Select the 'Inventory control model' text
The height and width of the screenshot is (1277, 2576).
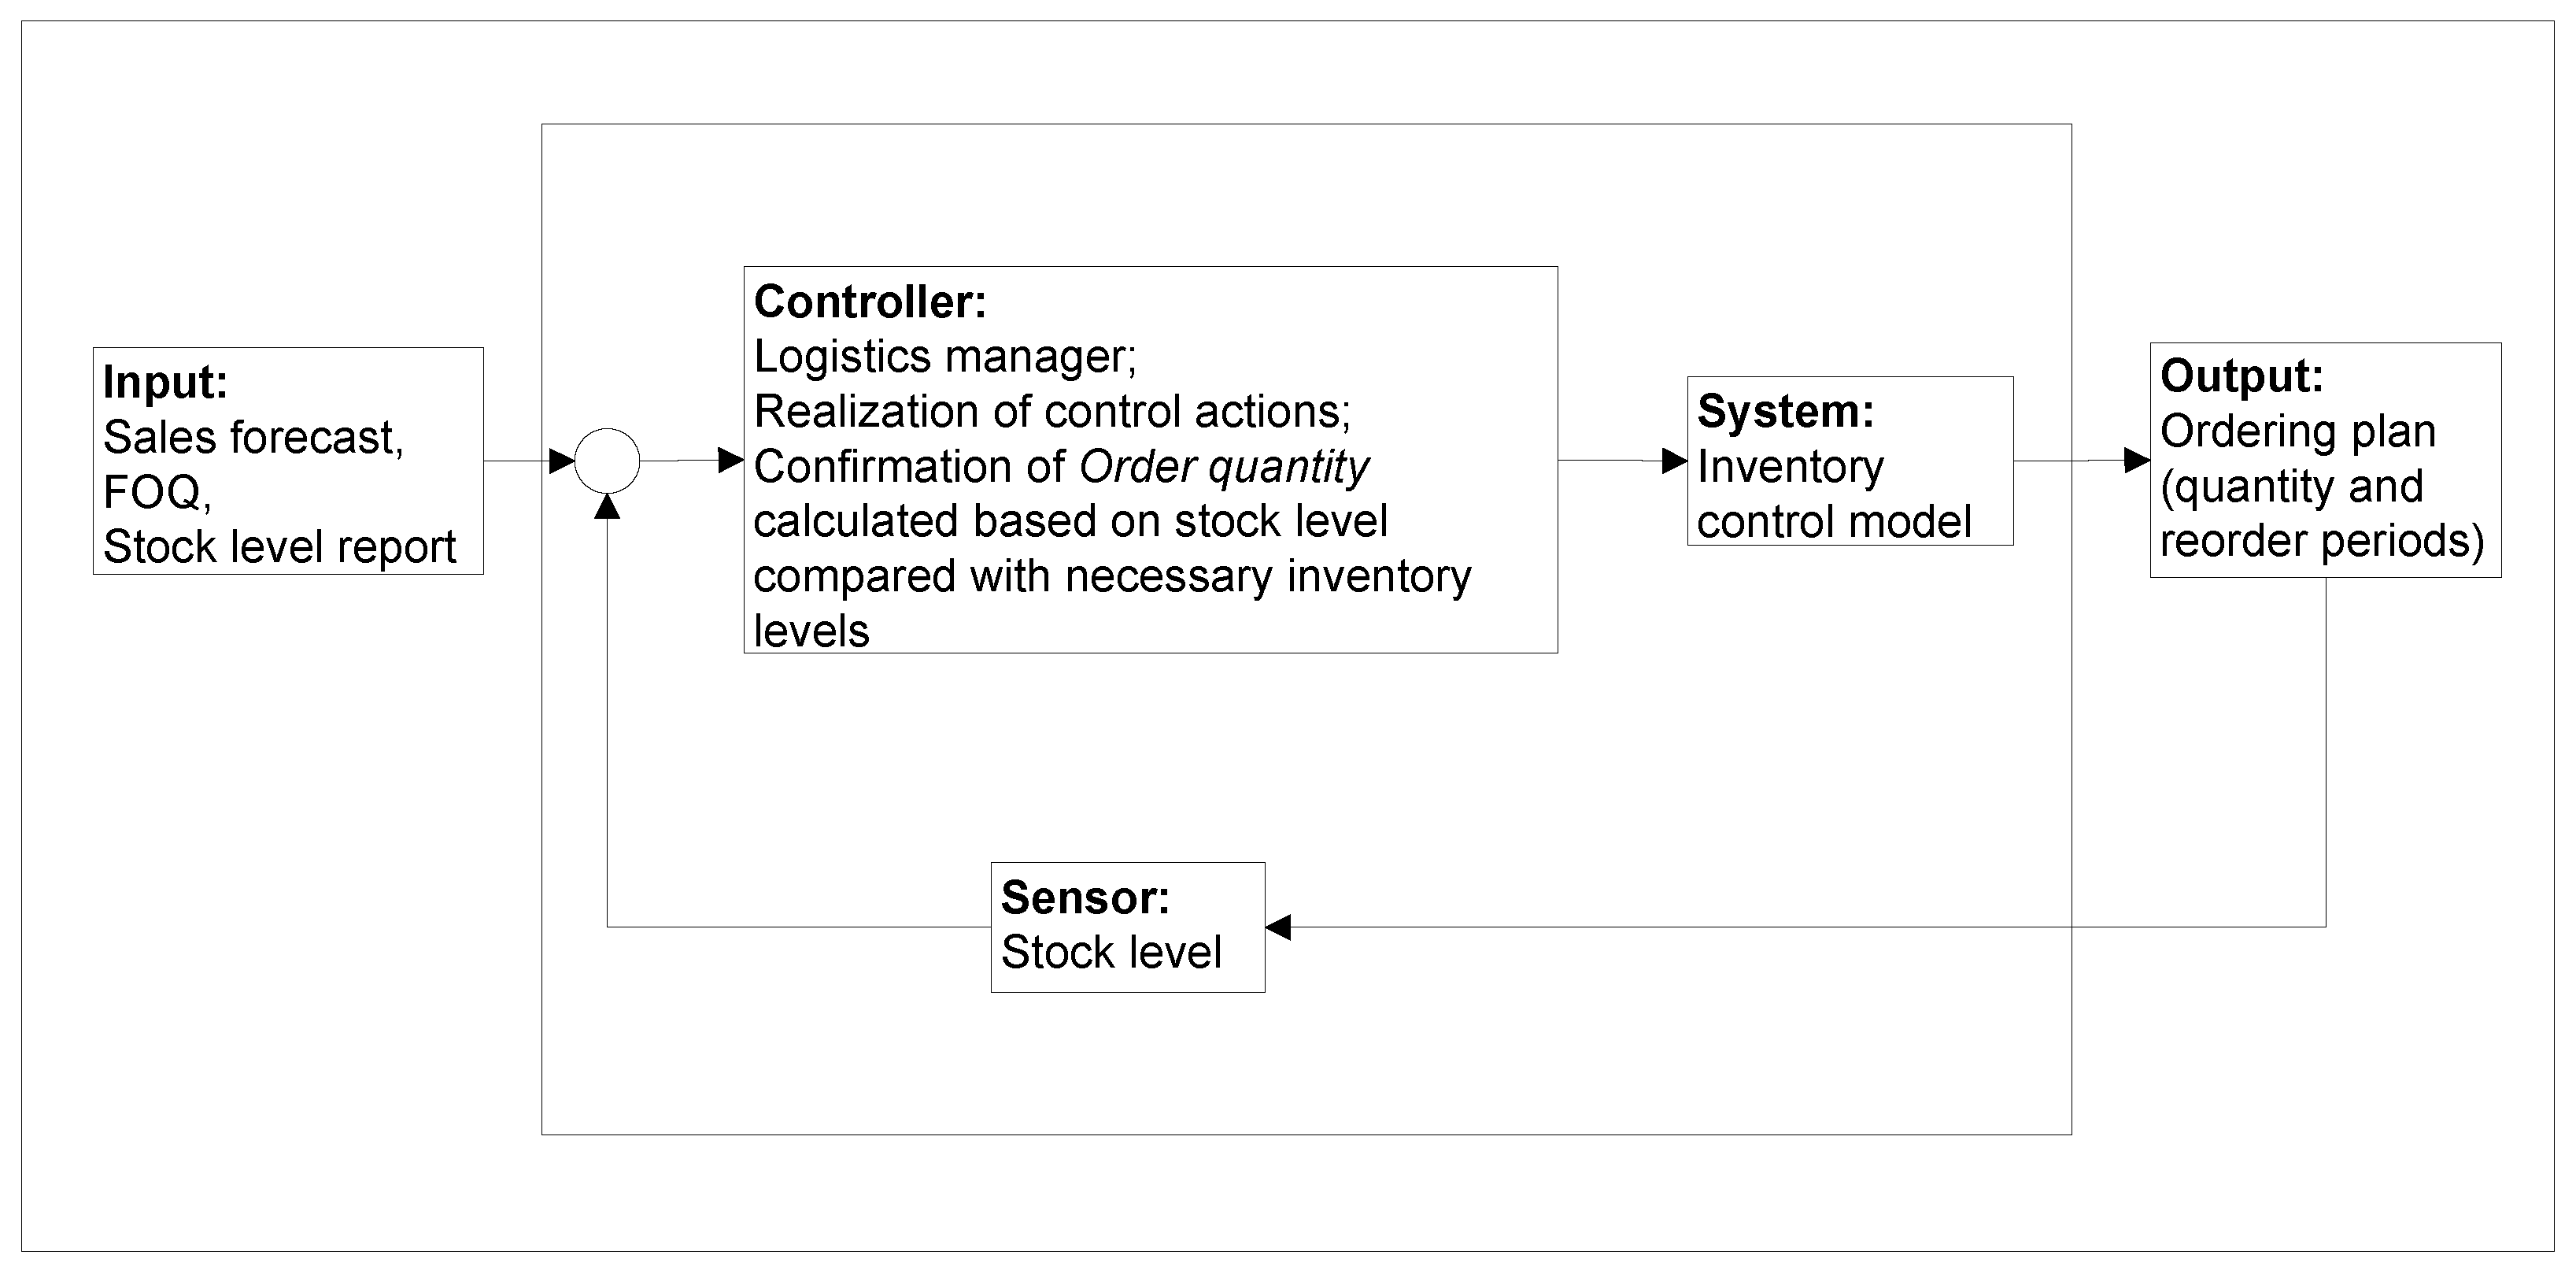click(x=1834, y=494)
